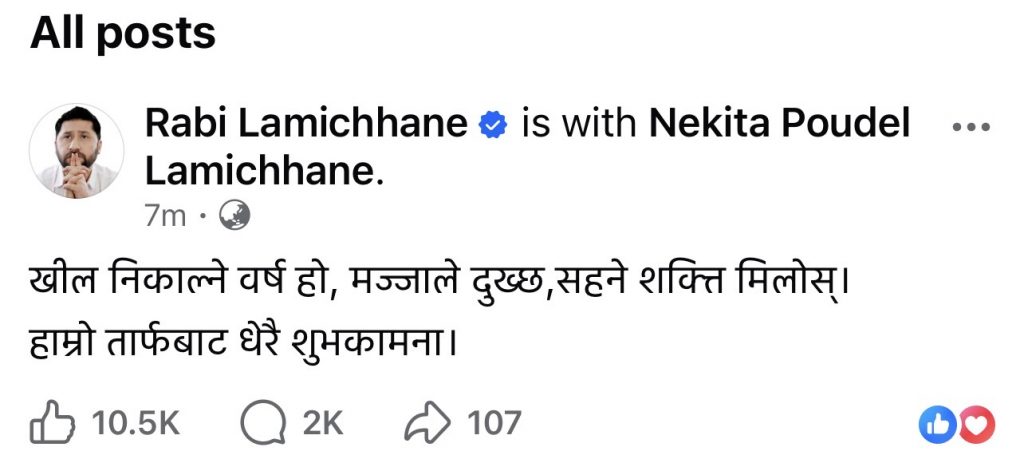Viewport: 1024px width, 459px height.
Task: View the 107 shares count
Action: [x=494, y=423]
